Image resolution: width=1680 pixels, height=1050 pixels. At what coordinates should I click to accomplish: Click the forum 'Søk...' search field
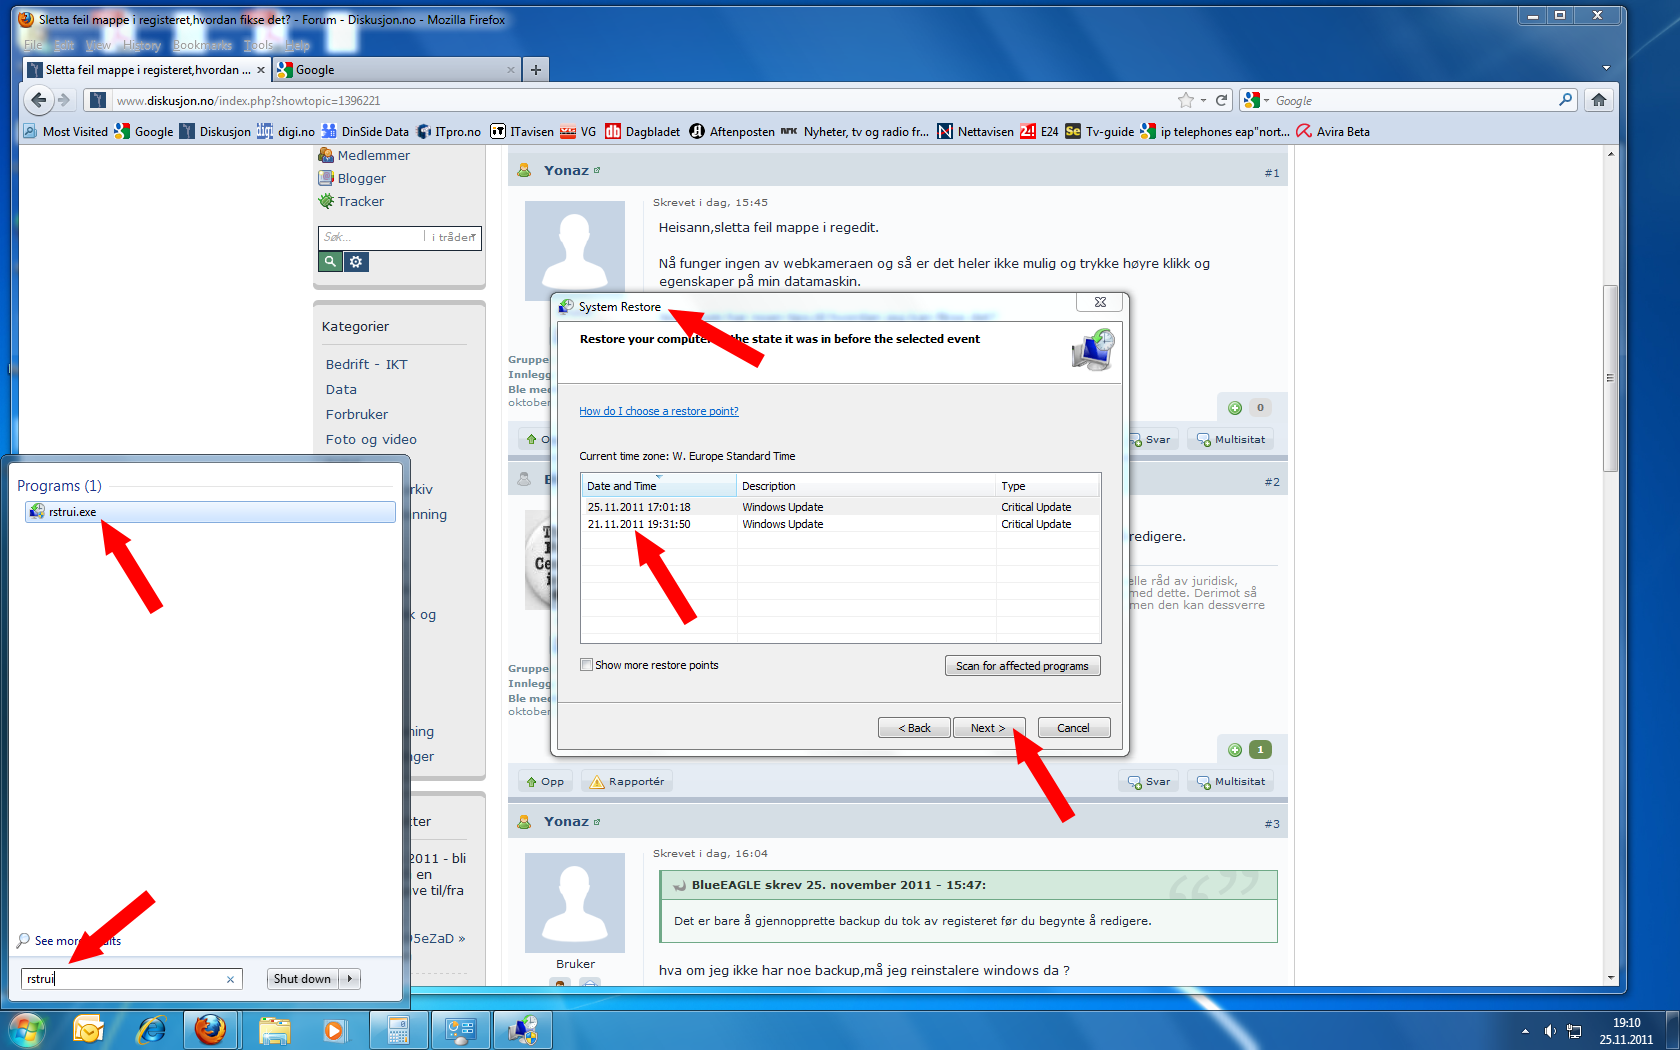(x=372, y=237)
